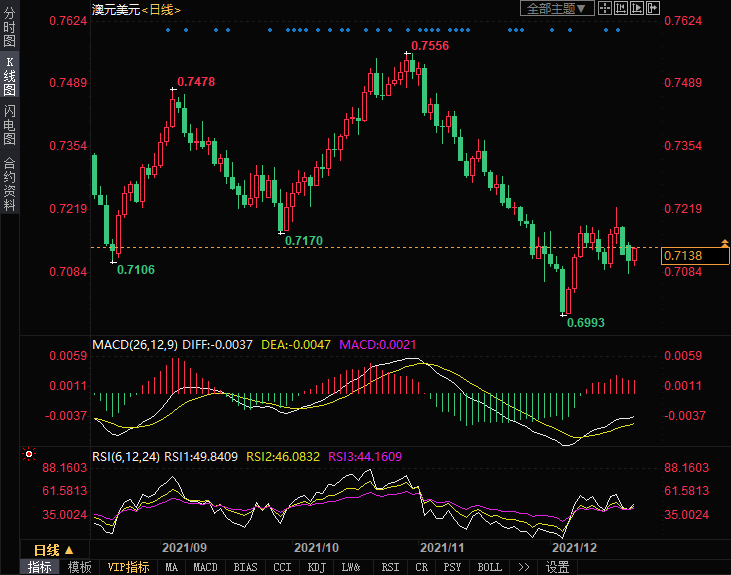Click the crosshair cursor icon
The height and width of the screenshot is (575, 731).
[x=607, y=8]
